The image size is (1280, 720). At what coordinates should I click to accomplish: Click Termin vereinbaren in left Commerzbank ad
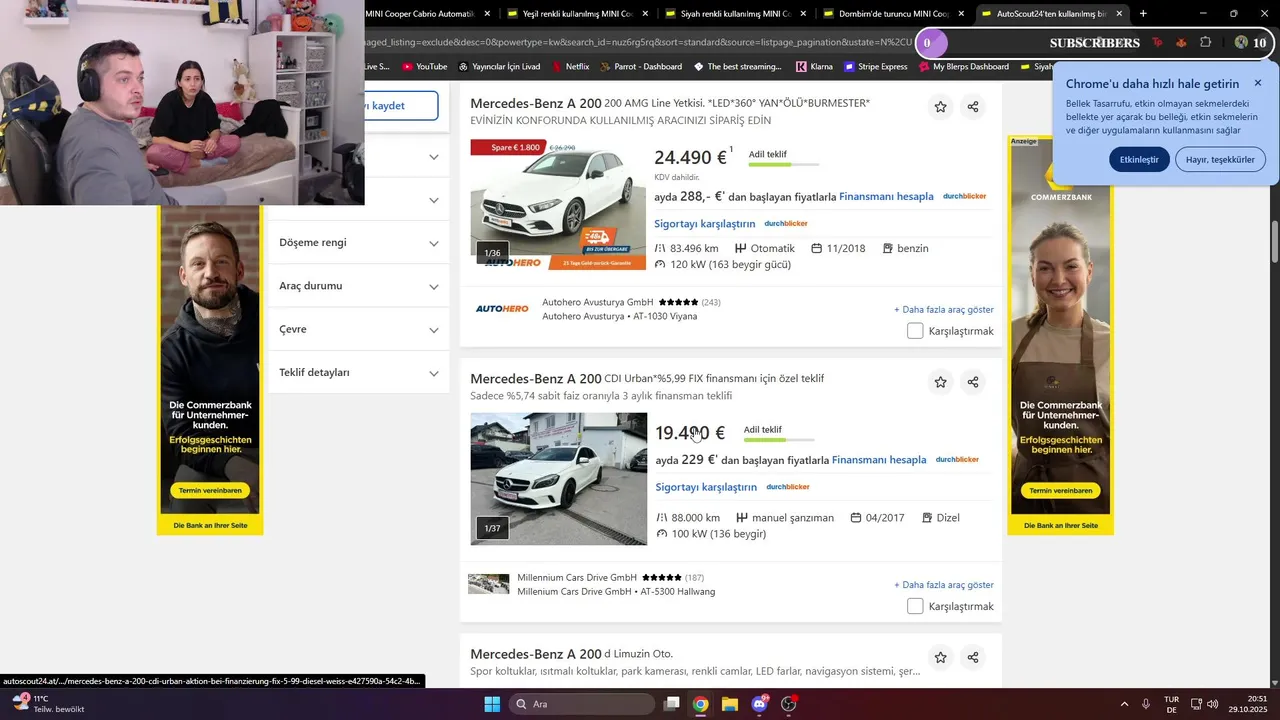tap(210, 491)
